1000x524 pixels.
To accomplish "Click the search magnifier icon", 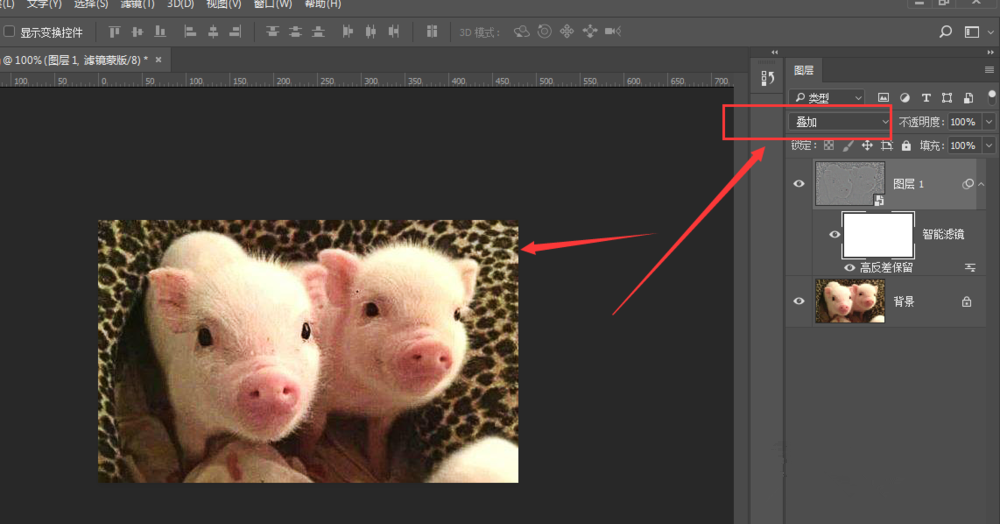I will tap(946, 32).
